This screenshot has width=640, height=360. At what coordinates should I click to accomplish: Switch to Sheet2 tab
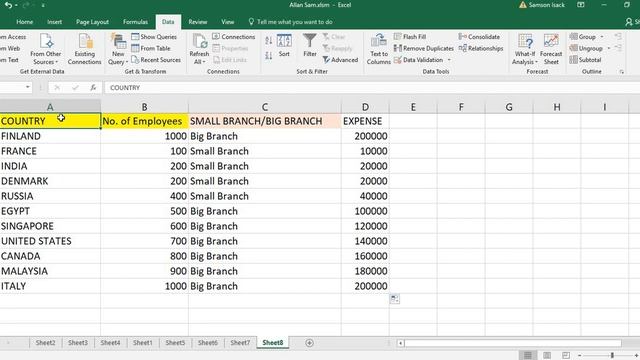[45, 343]
